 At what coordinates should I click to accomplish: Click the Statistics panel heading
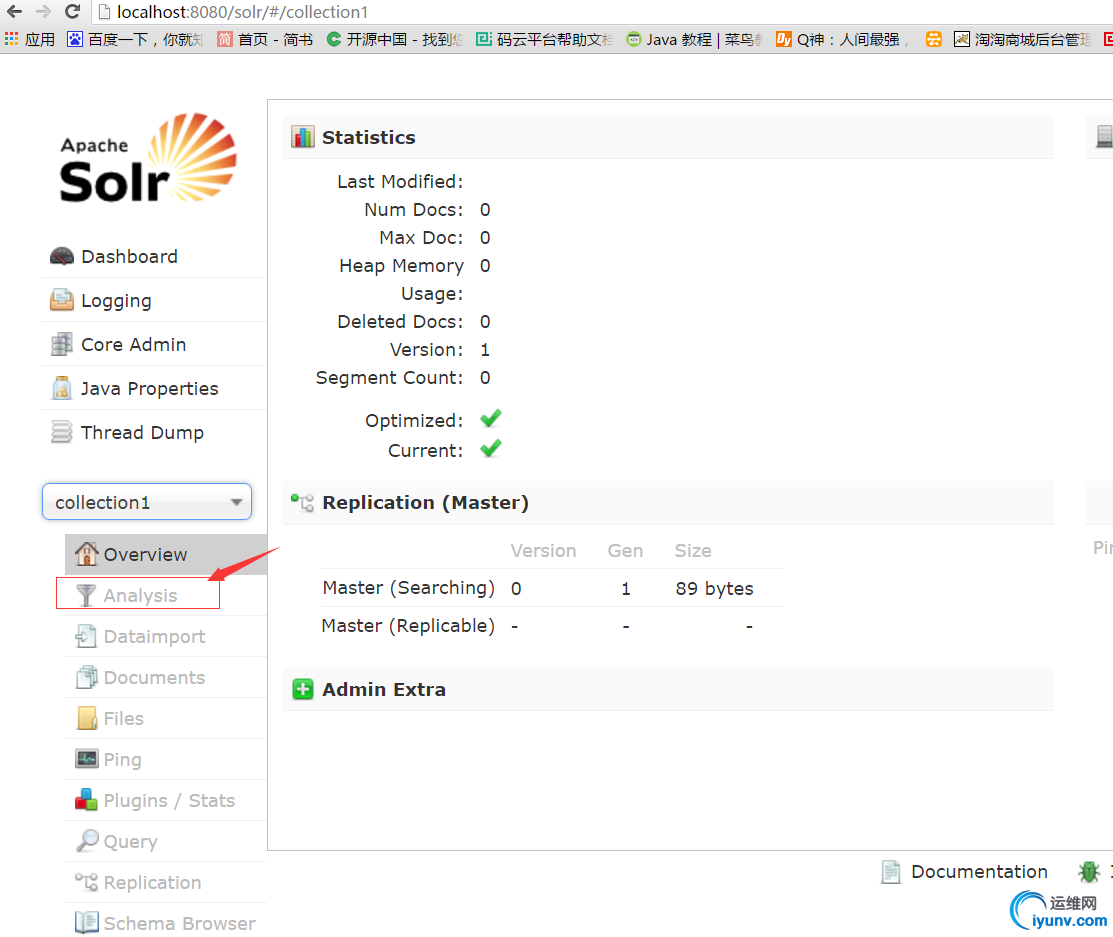point(368,137)
